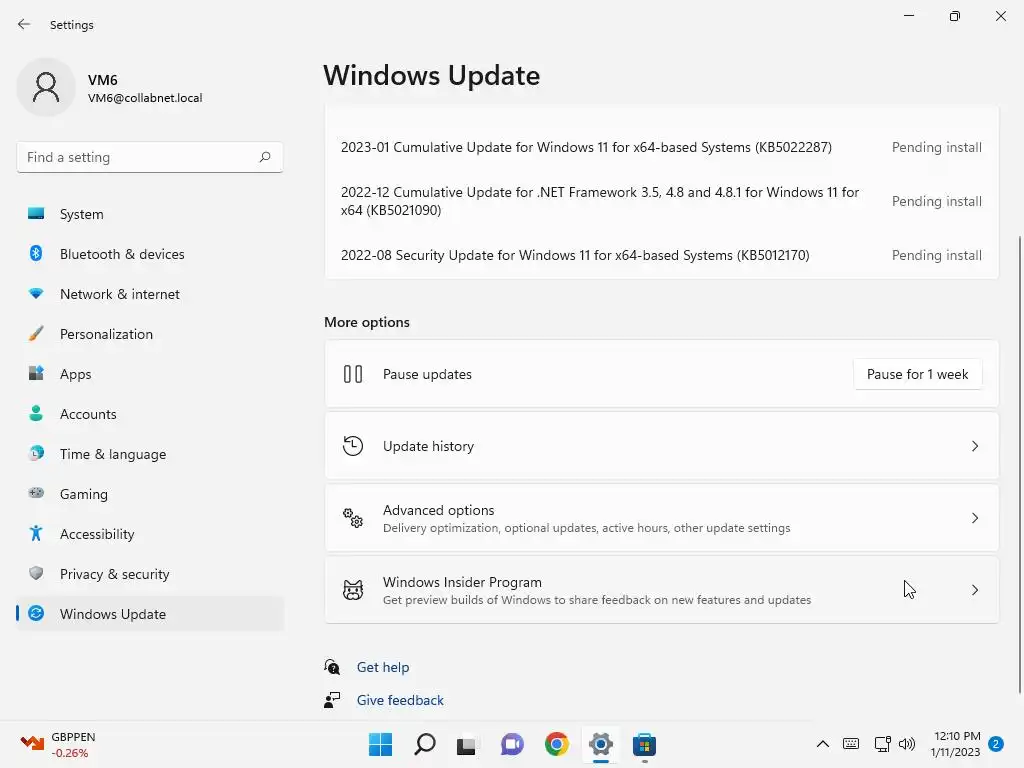Click the Update history clock icon
Image resolution: width=1024 pixels, height=768 pixels.
(x=353, y=446)
